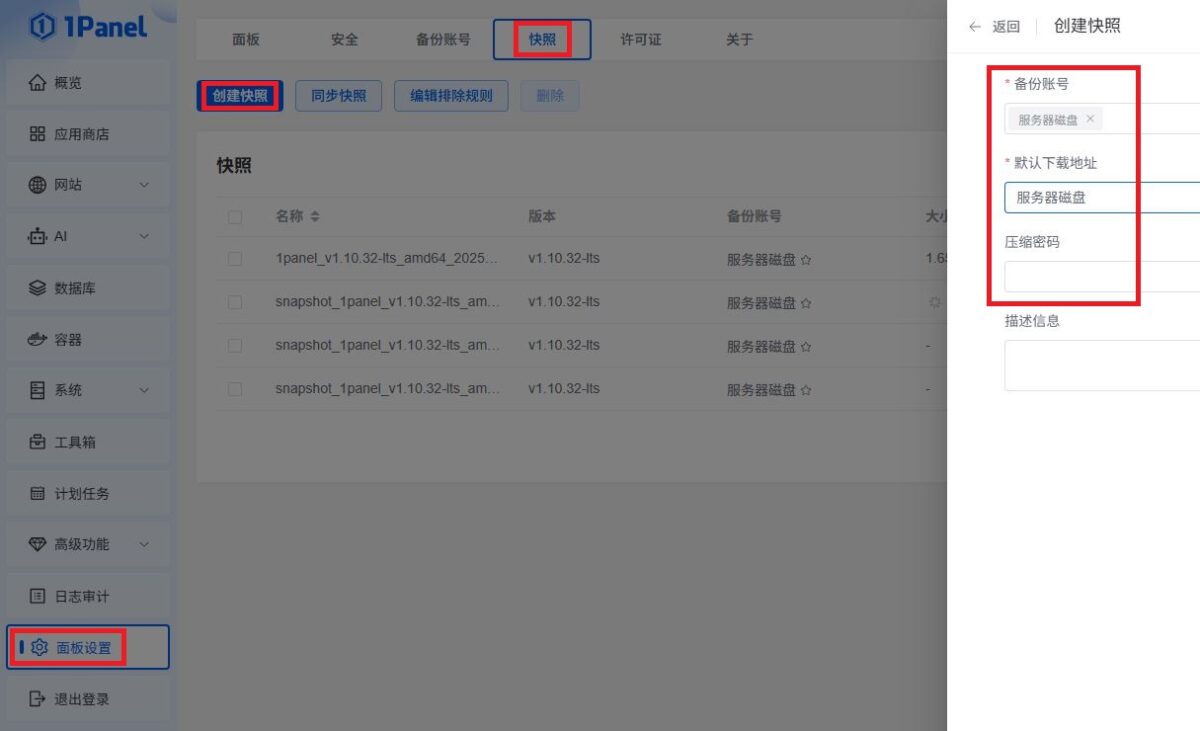Click the 退出登录 logout icon
Screen dimensions: 1200x731
(x=35, y=698)
